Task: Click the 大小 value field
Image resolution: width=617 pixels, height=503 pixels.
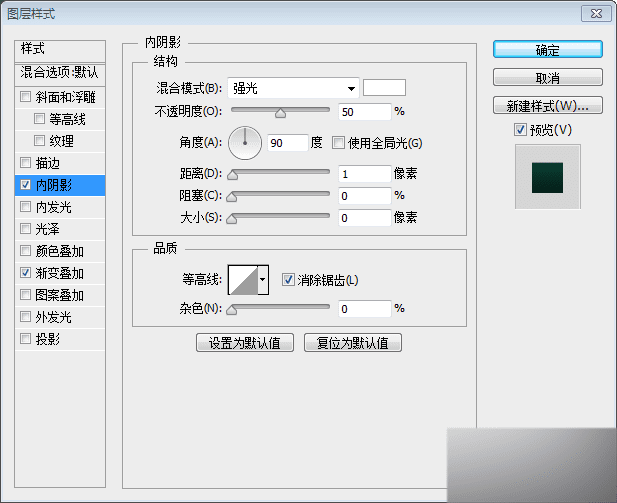Action: pyautogui.click(x=364, y=218)
